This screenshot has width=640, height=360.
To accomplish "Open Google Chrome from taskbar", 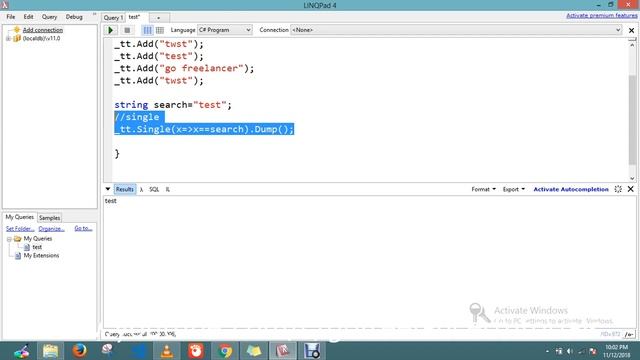I will (224, 351).
